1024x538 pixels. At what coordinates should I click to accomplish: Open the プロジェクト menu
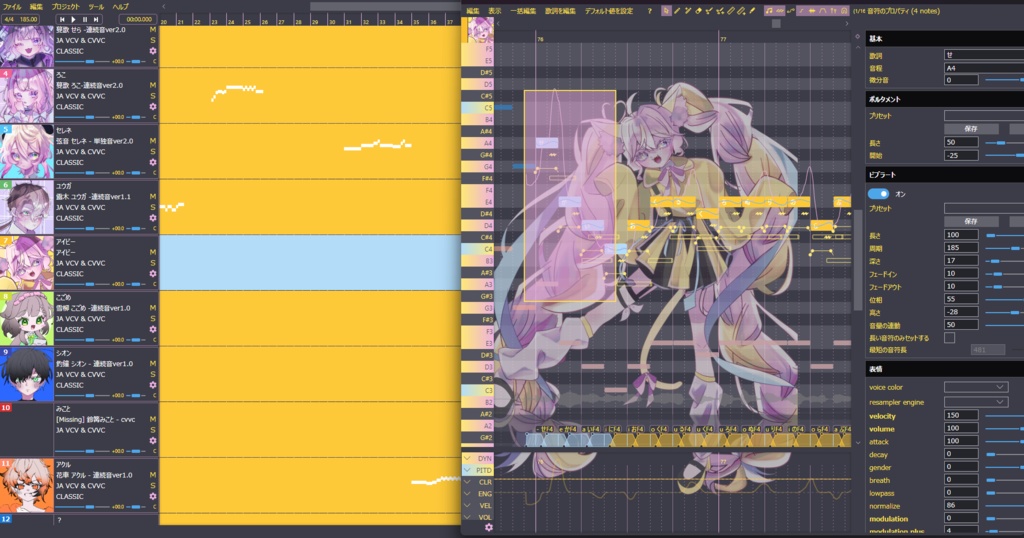(x=65, y=7)
